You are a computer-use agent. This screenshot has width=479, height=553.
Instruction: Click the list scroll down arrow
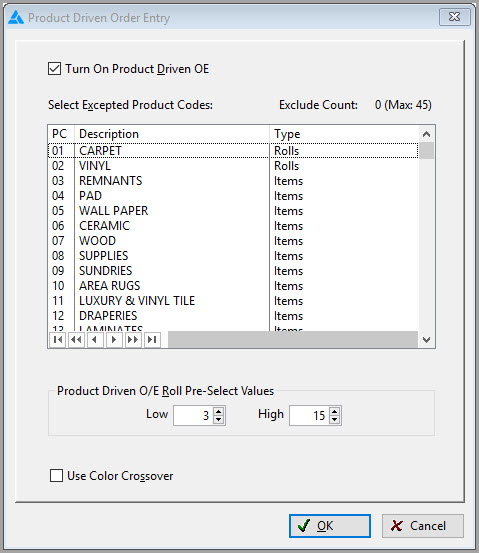[x=426, y=340]
